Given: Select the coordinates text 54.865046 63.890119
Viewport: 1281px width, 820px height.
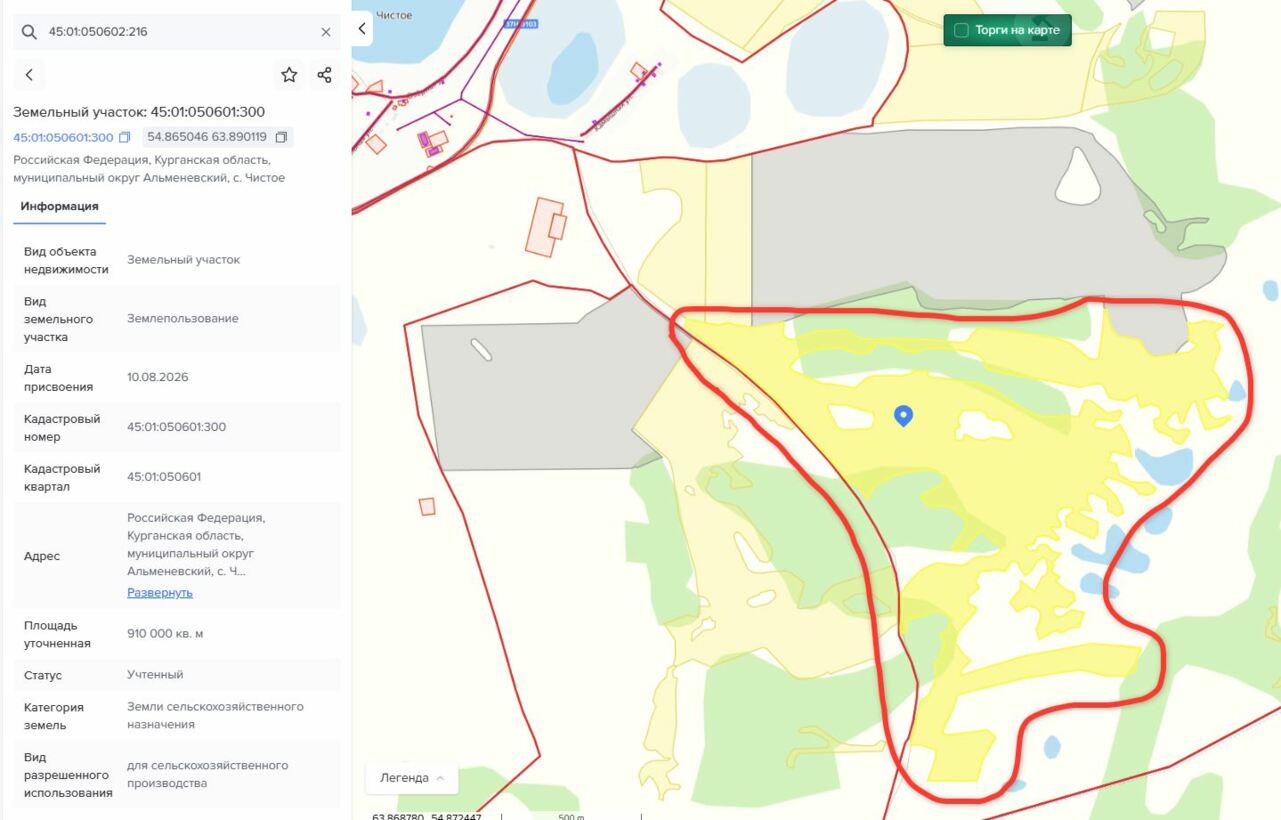Looking at the screenshot, I should coord(207,137).
